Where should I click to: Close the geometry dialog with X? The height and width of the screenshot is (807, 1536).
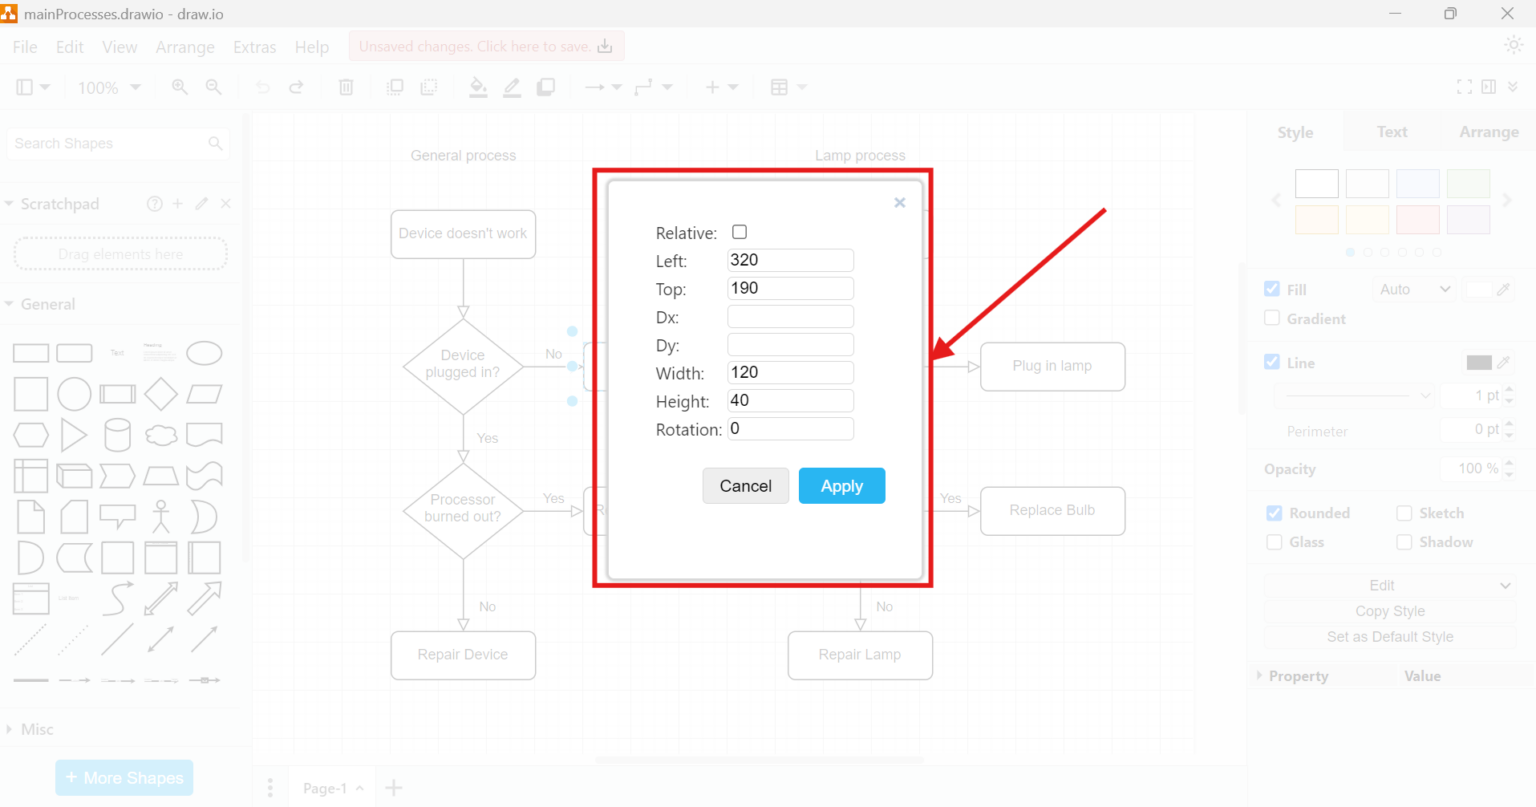pos(900,202)
